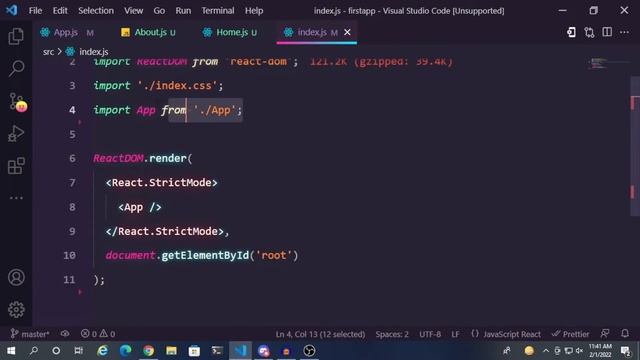Viewport: 640px width, 360px height.
Task: Click the Prettier status bar item
Action: (x=570, y=334)
